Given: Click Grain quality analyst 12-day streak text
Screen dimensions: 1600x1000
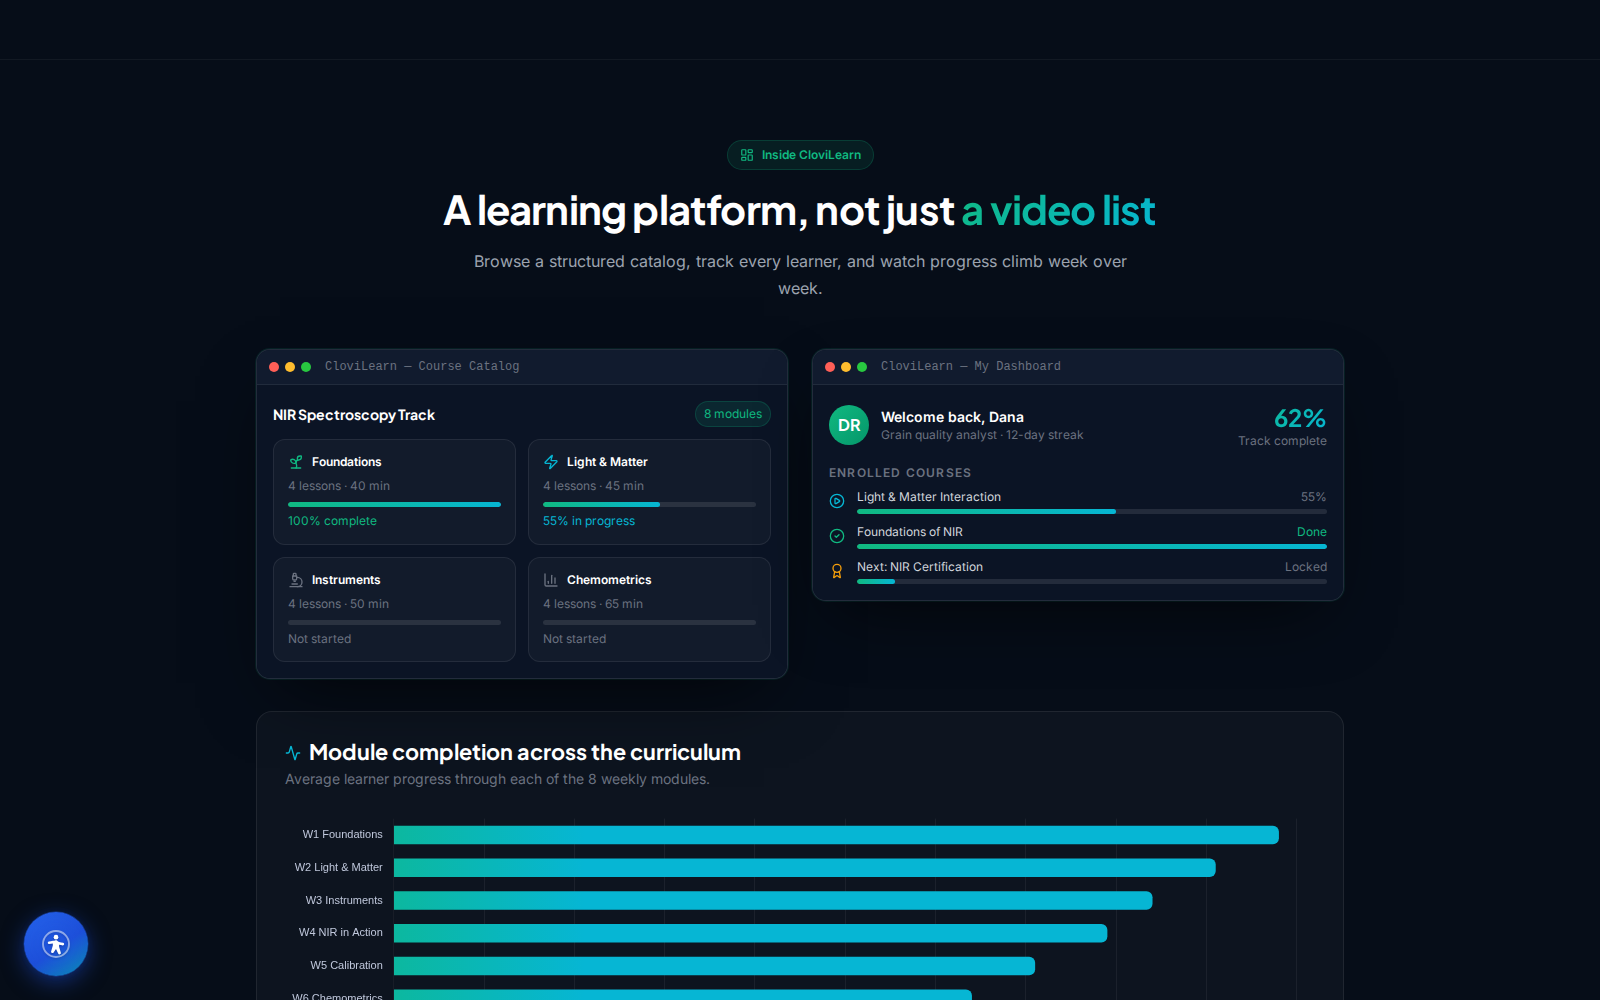Looking at the screenshot, I should [982, 435].
